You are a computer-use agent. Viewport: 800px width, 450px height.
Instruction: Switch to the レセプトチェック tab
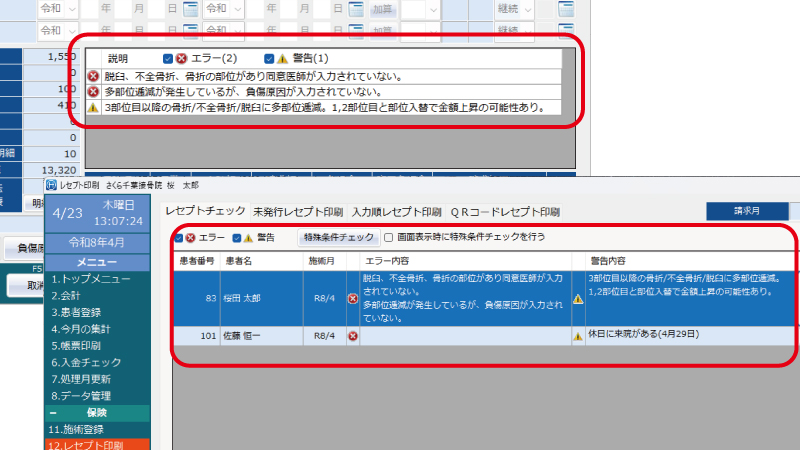click(x=206, y=211)
